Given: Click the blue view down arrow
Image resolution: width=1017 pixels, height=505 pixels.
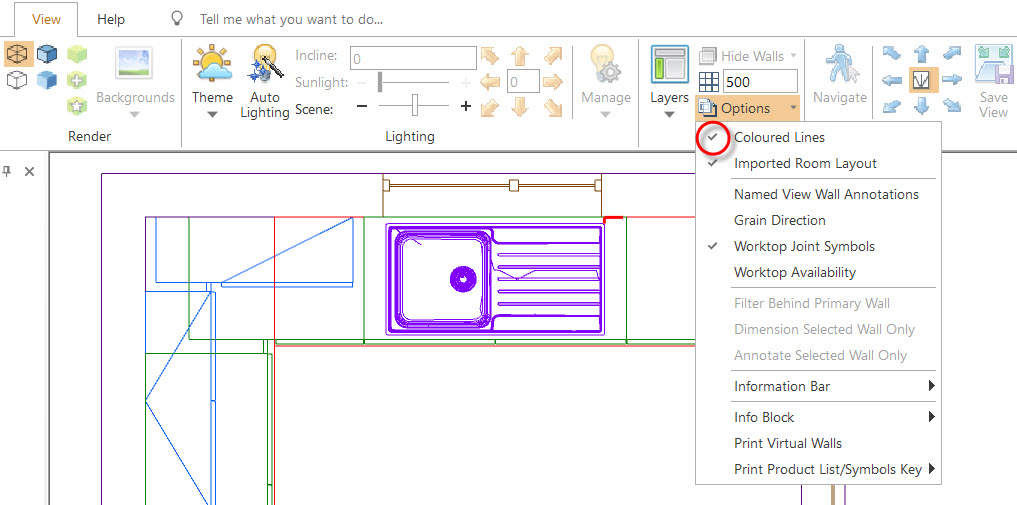Looking at the screenshot, I should pyautogui.click(x=921, y=105).
